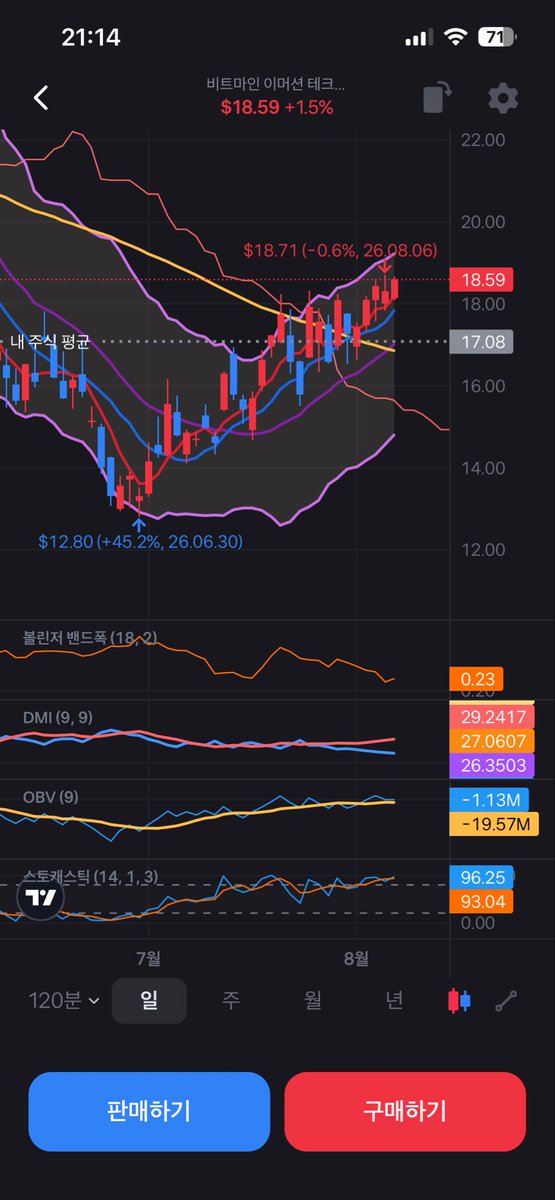Tap the TradingView logo badge

41,897
